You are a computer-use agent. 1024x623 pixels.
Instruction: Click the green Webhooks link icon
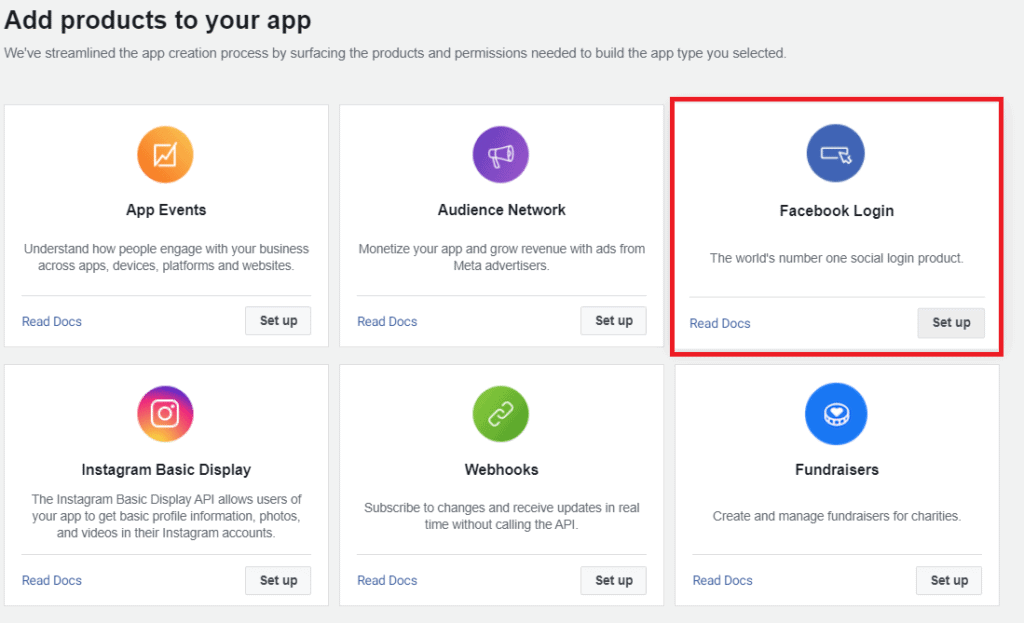click(x=500, y=414)
